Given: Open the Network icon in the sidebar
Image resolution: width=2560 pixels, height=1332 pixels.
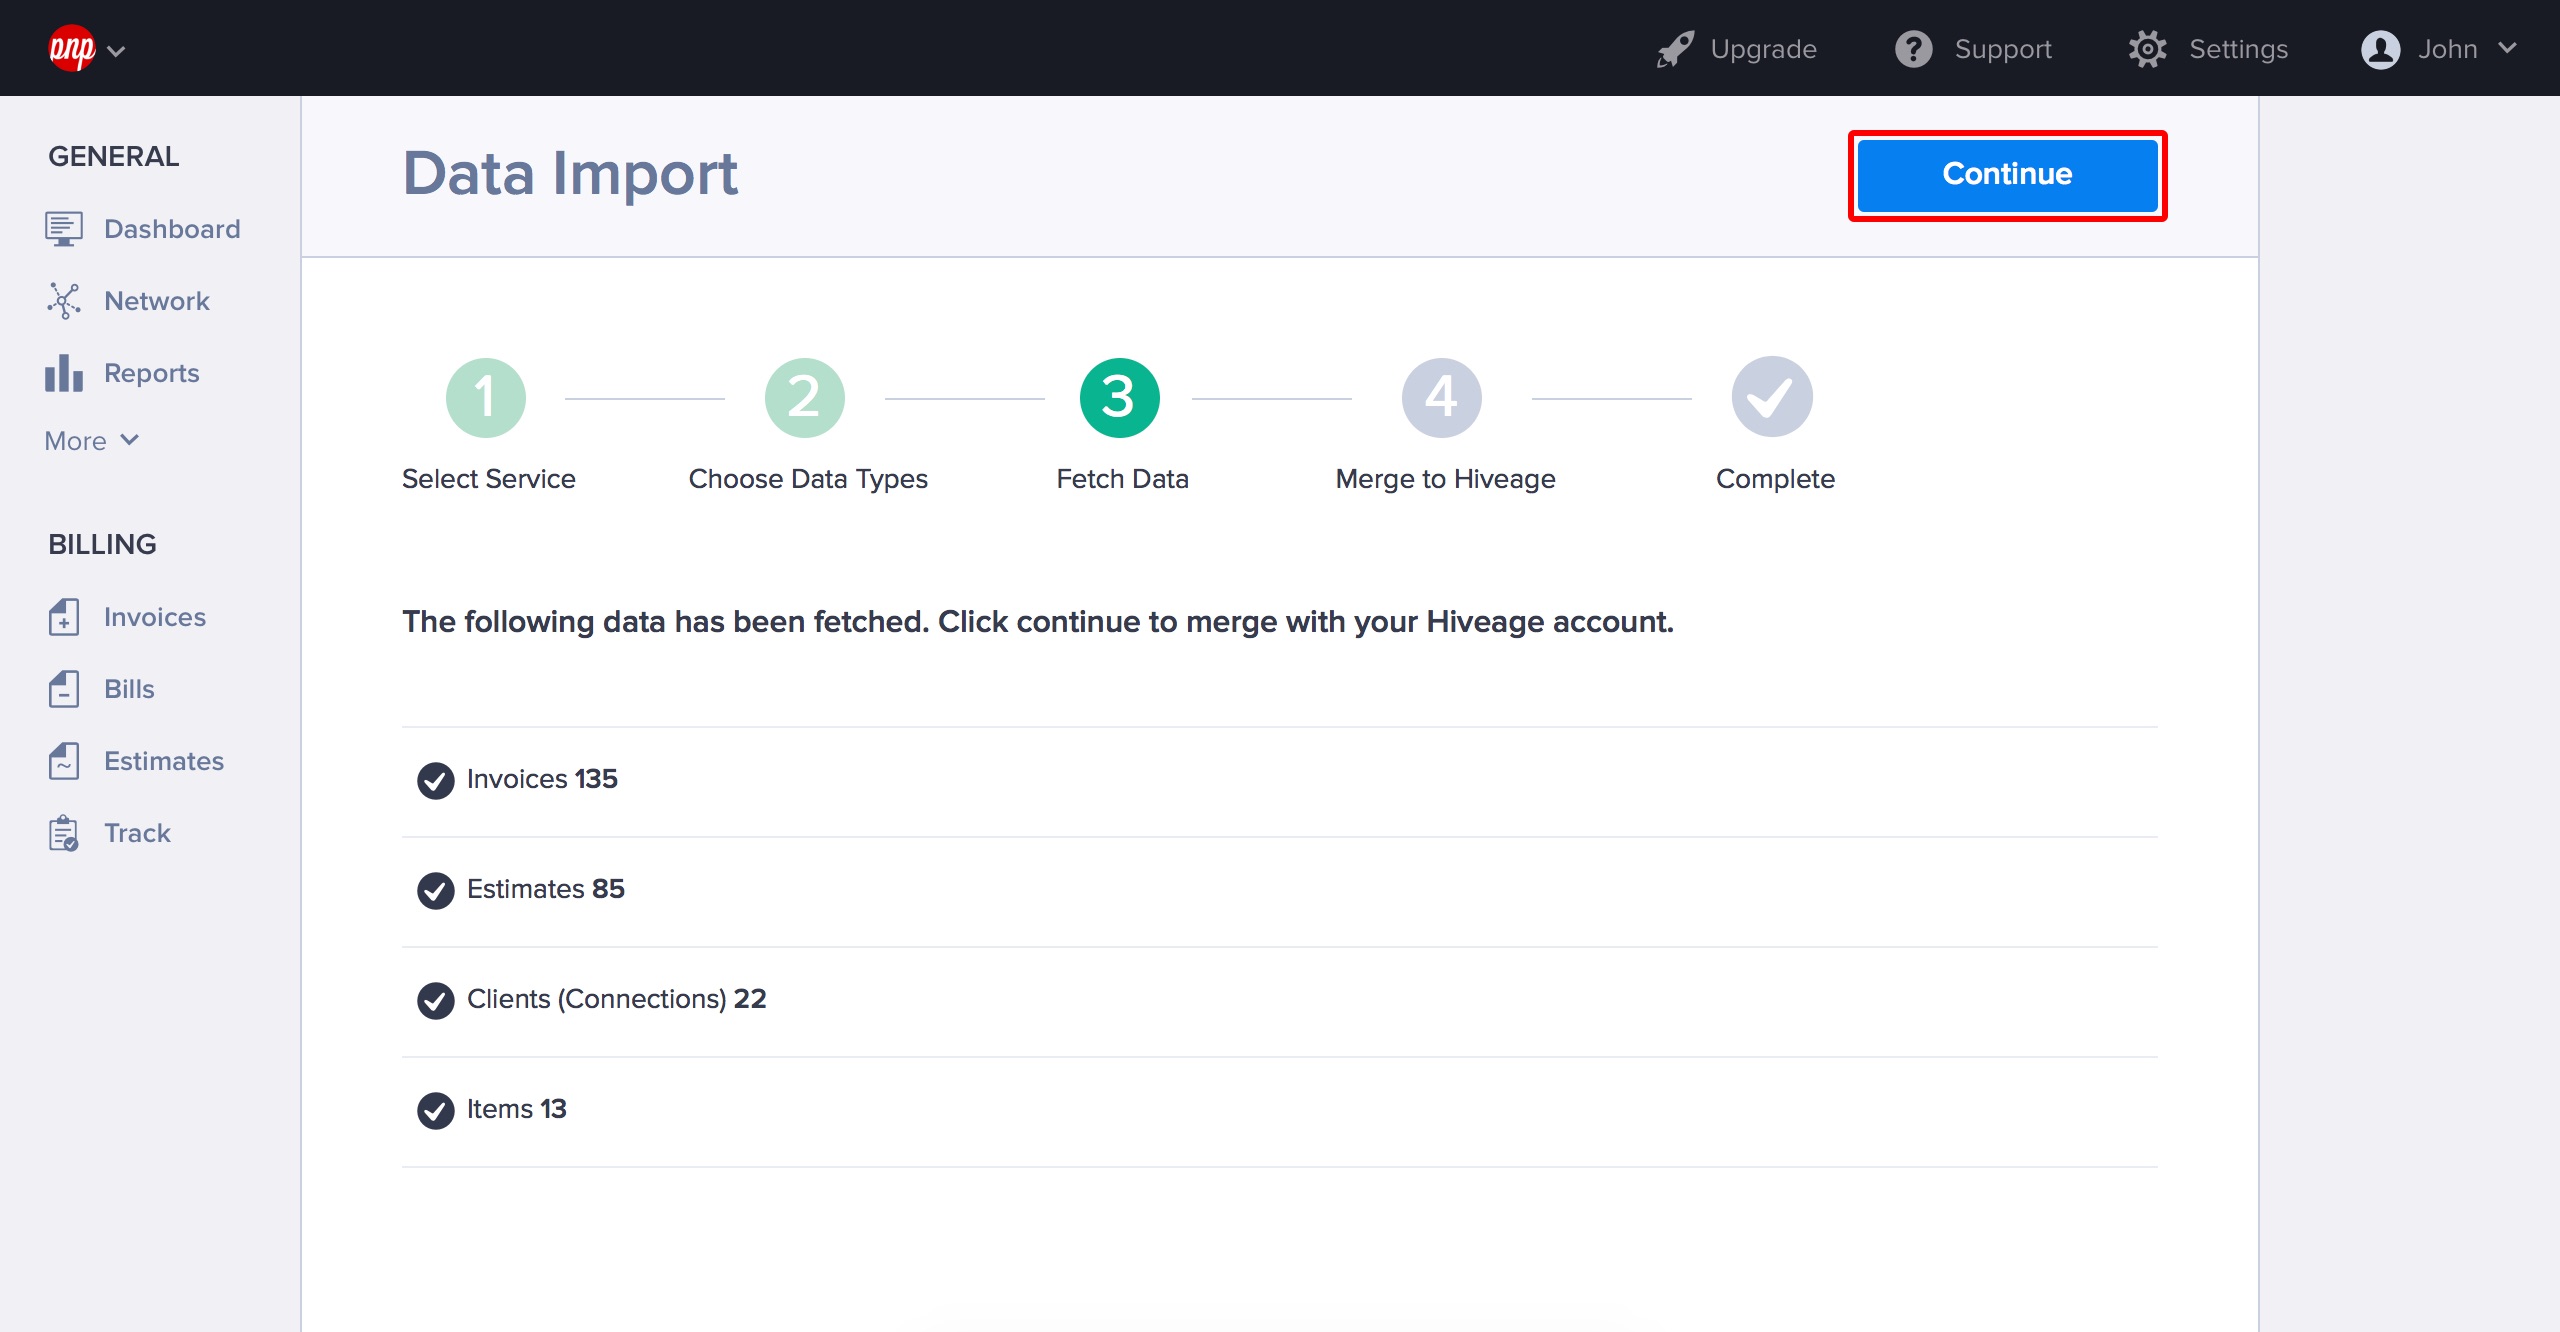Looking at the screenshot, I should (63, 301).
